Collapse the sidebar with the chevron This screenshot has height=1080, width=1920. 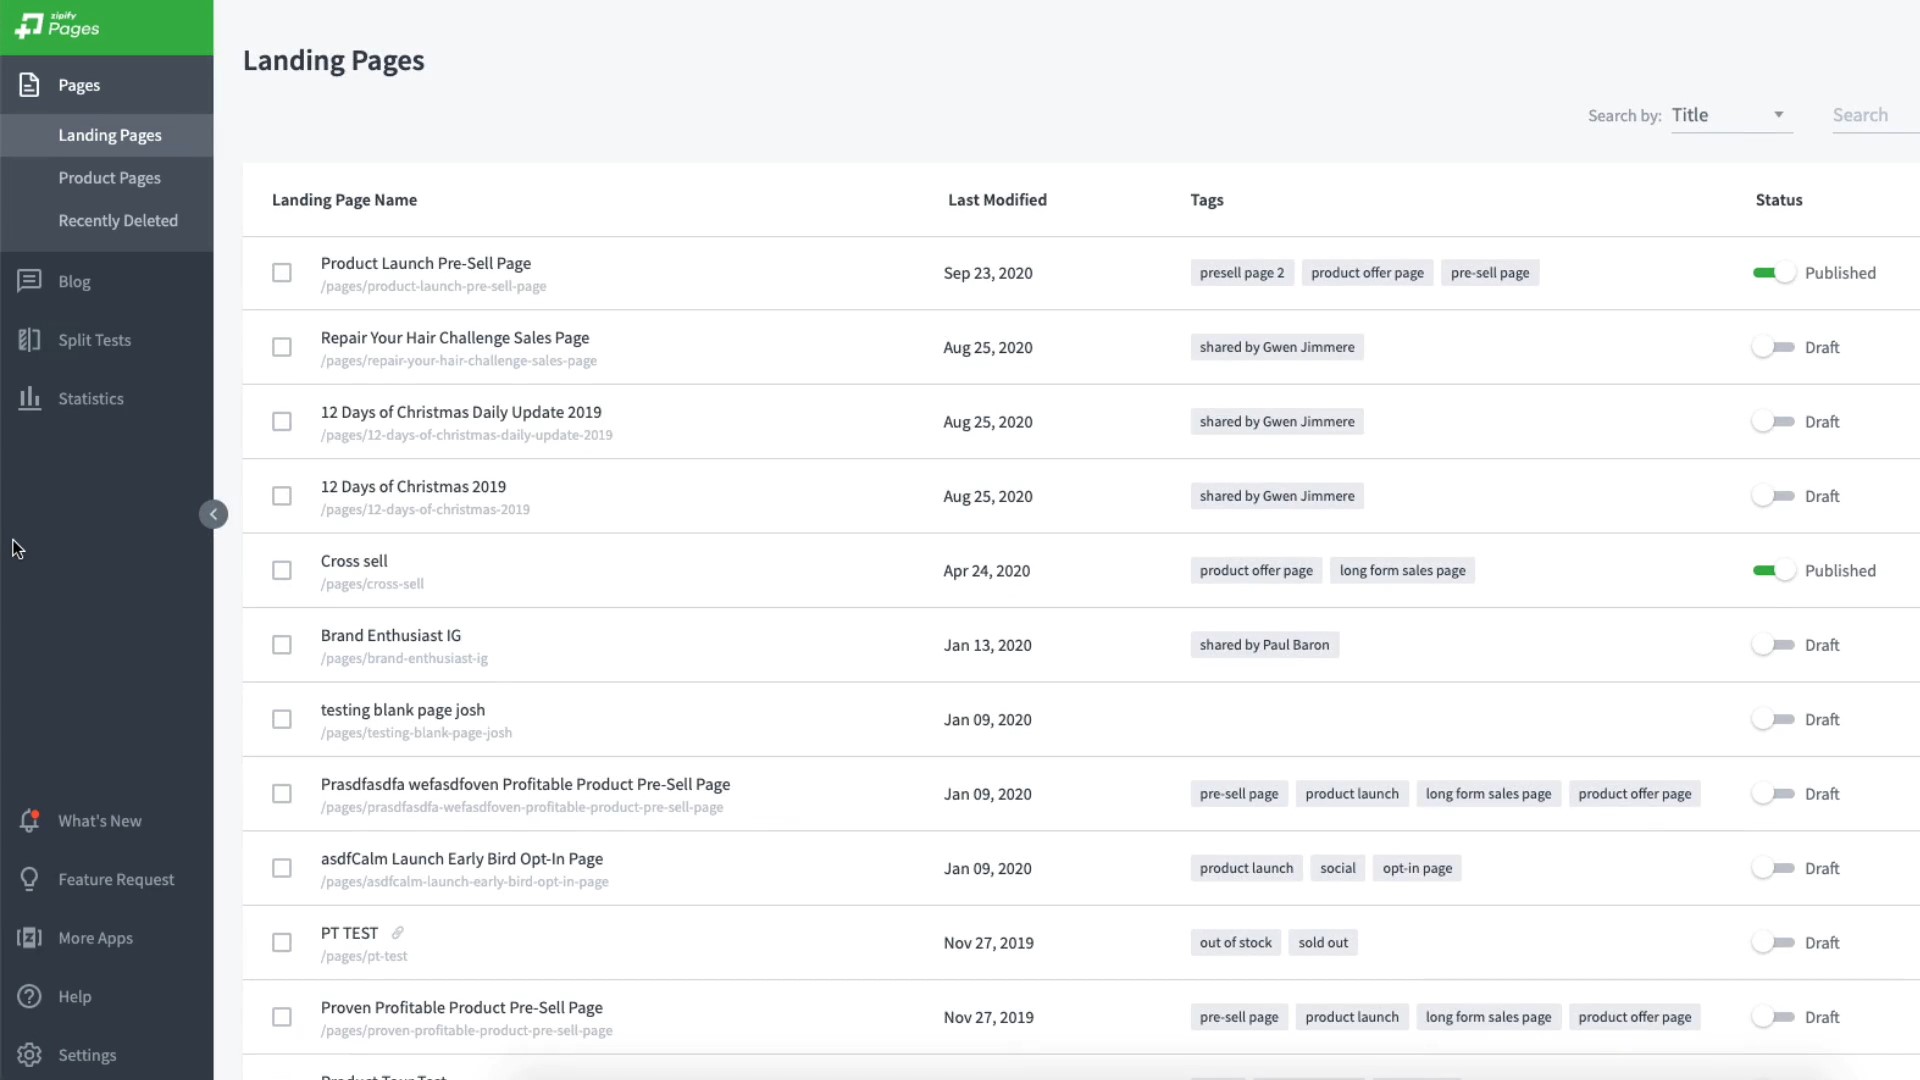tap(214, 514)
